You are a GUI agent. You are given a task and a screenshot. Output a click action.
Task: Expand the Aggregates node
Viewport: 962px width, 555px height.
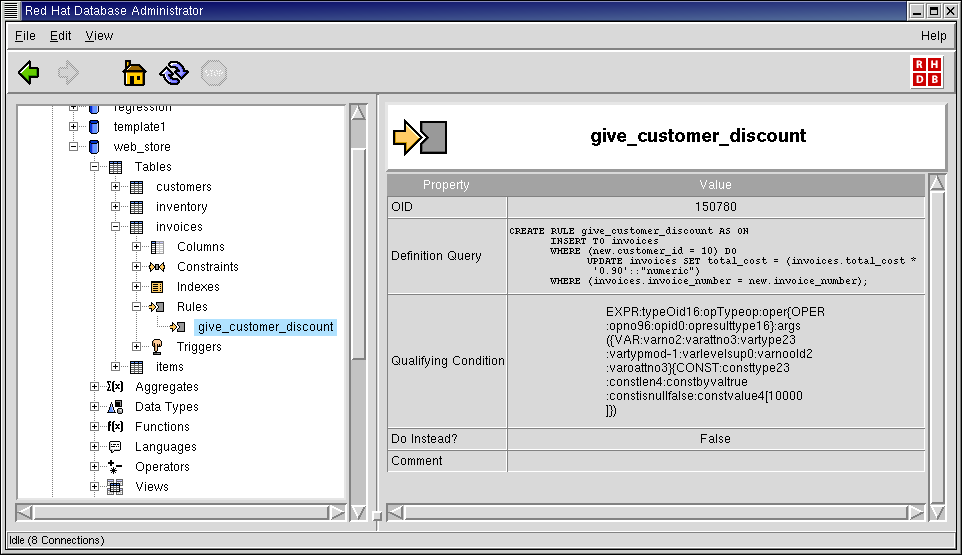click(94, 386)
